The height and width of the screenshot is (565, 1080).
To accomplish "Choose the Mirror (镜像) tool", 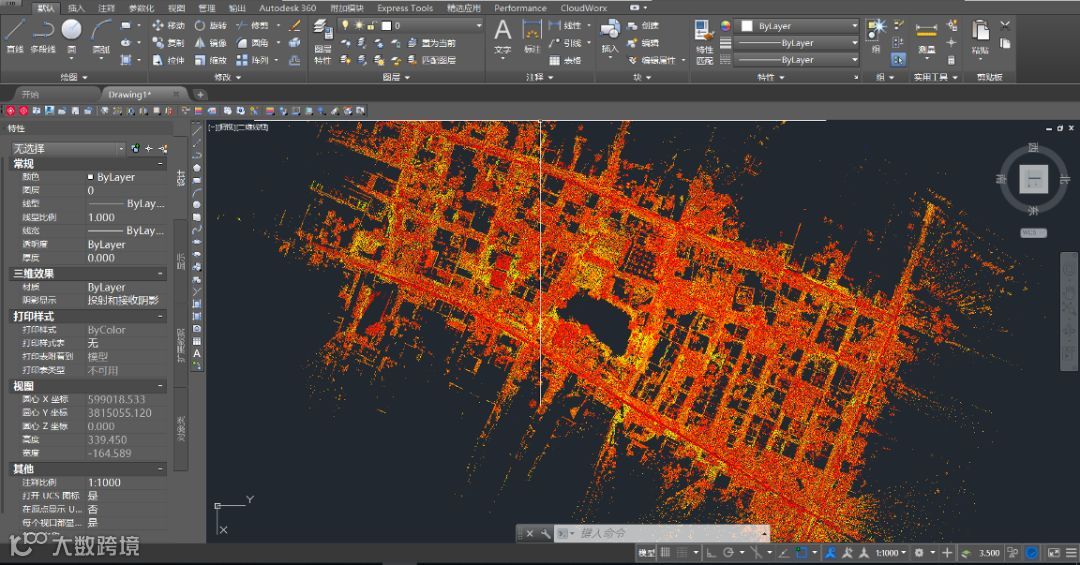I will click(x=211, y=43).
